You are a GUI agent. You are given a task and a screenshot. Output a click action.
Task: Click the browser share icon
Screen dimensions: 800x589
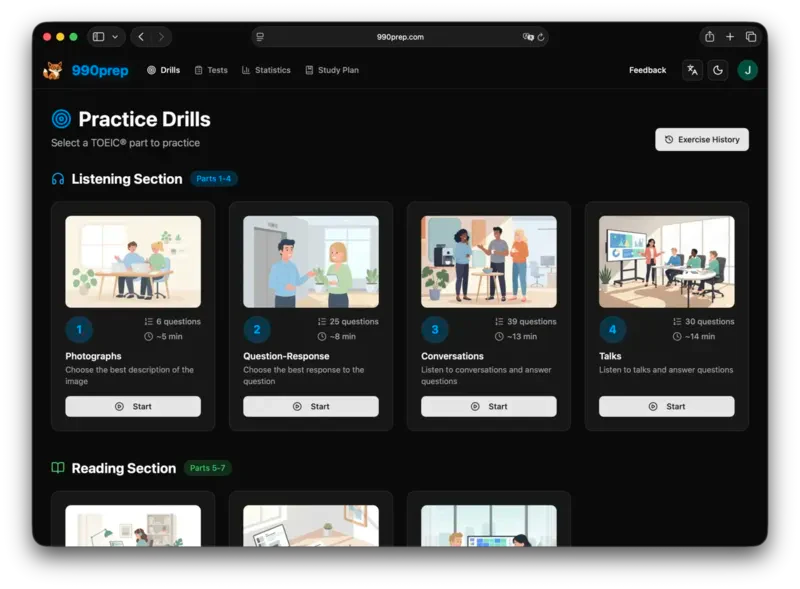pos(709,37)
